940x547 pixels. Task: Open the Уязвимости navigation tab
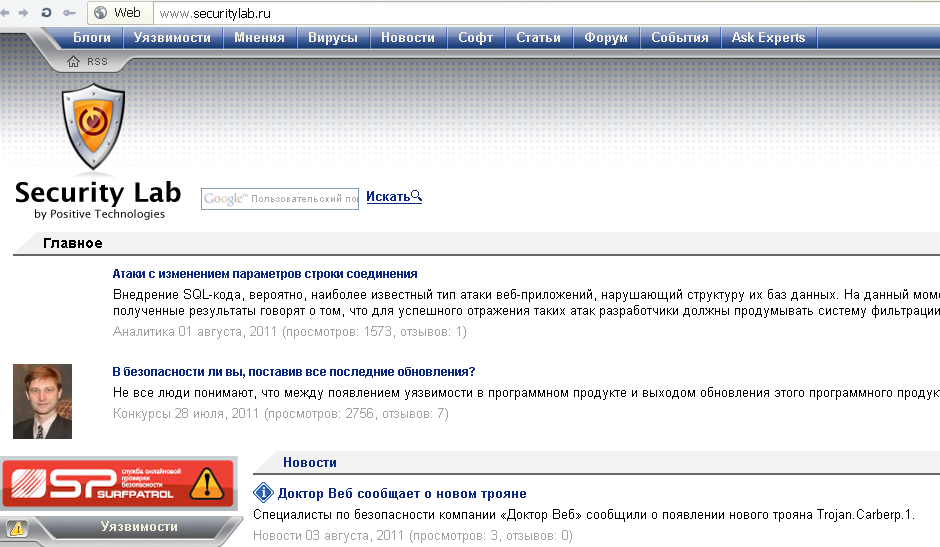[x=172, y=37]
